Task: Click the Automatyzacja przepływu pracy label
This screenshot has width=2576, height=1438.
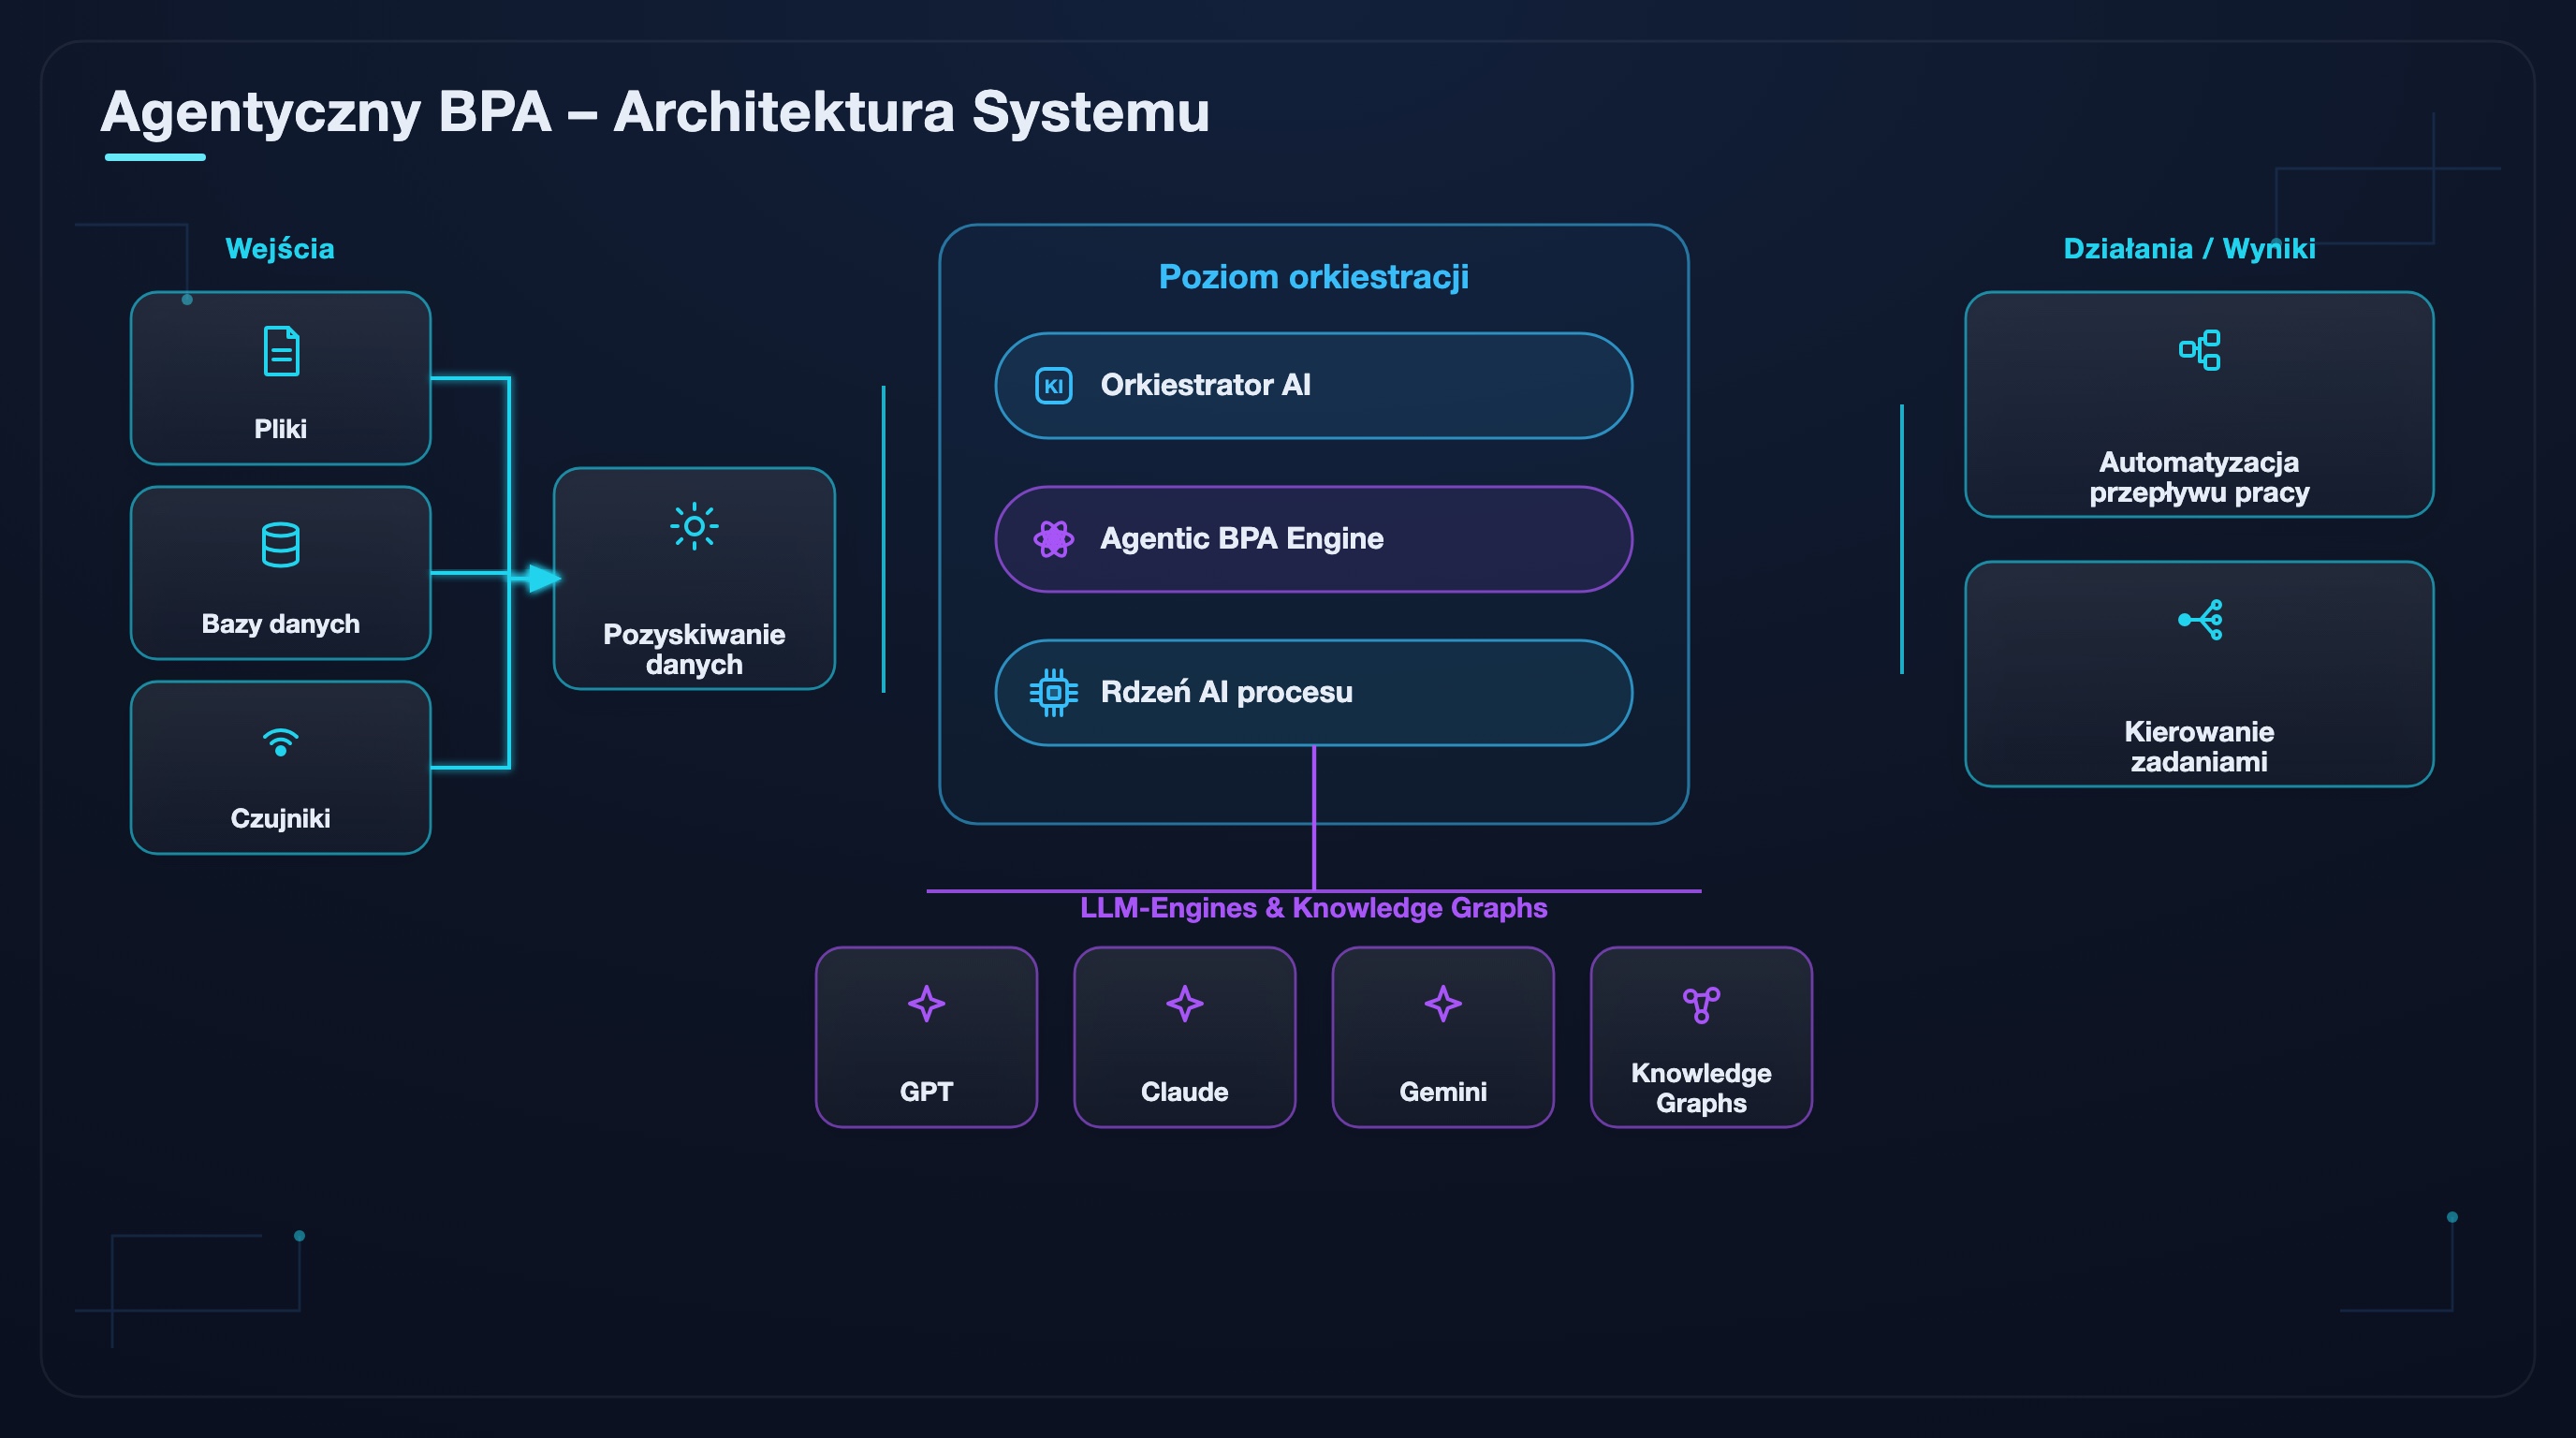Action: (2199, 477)
